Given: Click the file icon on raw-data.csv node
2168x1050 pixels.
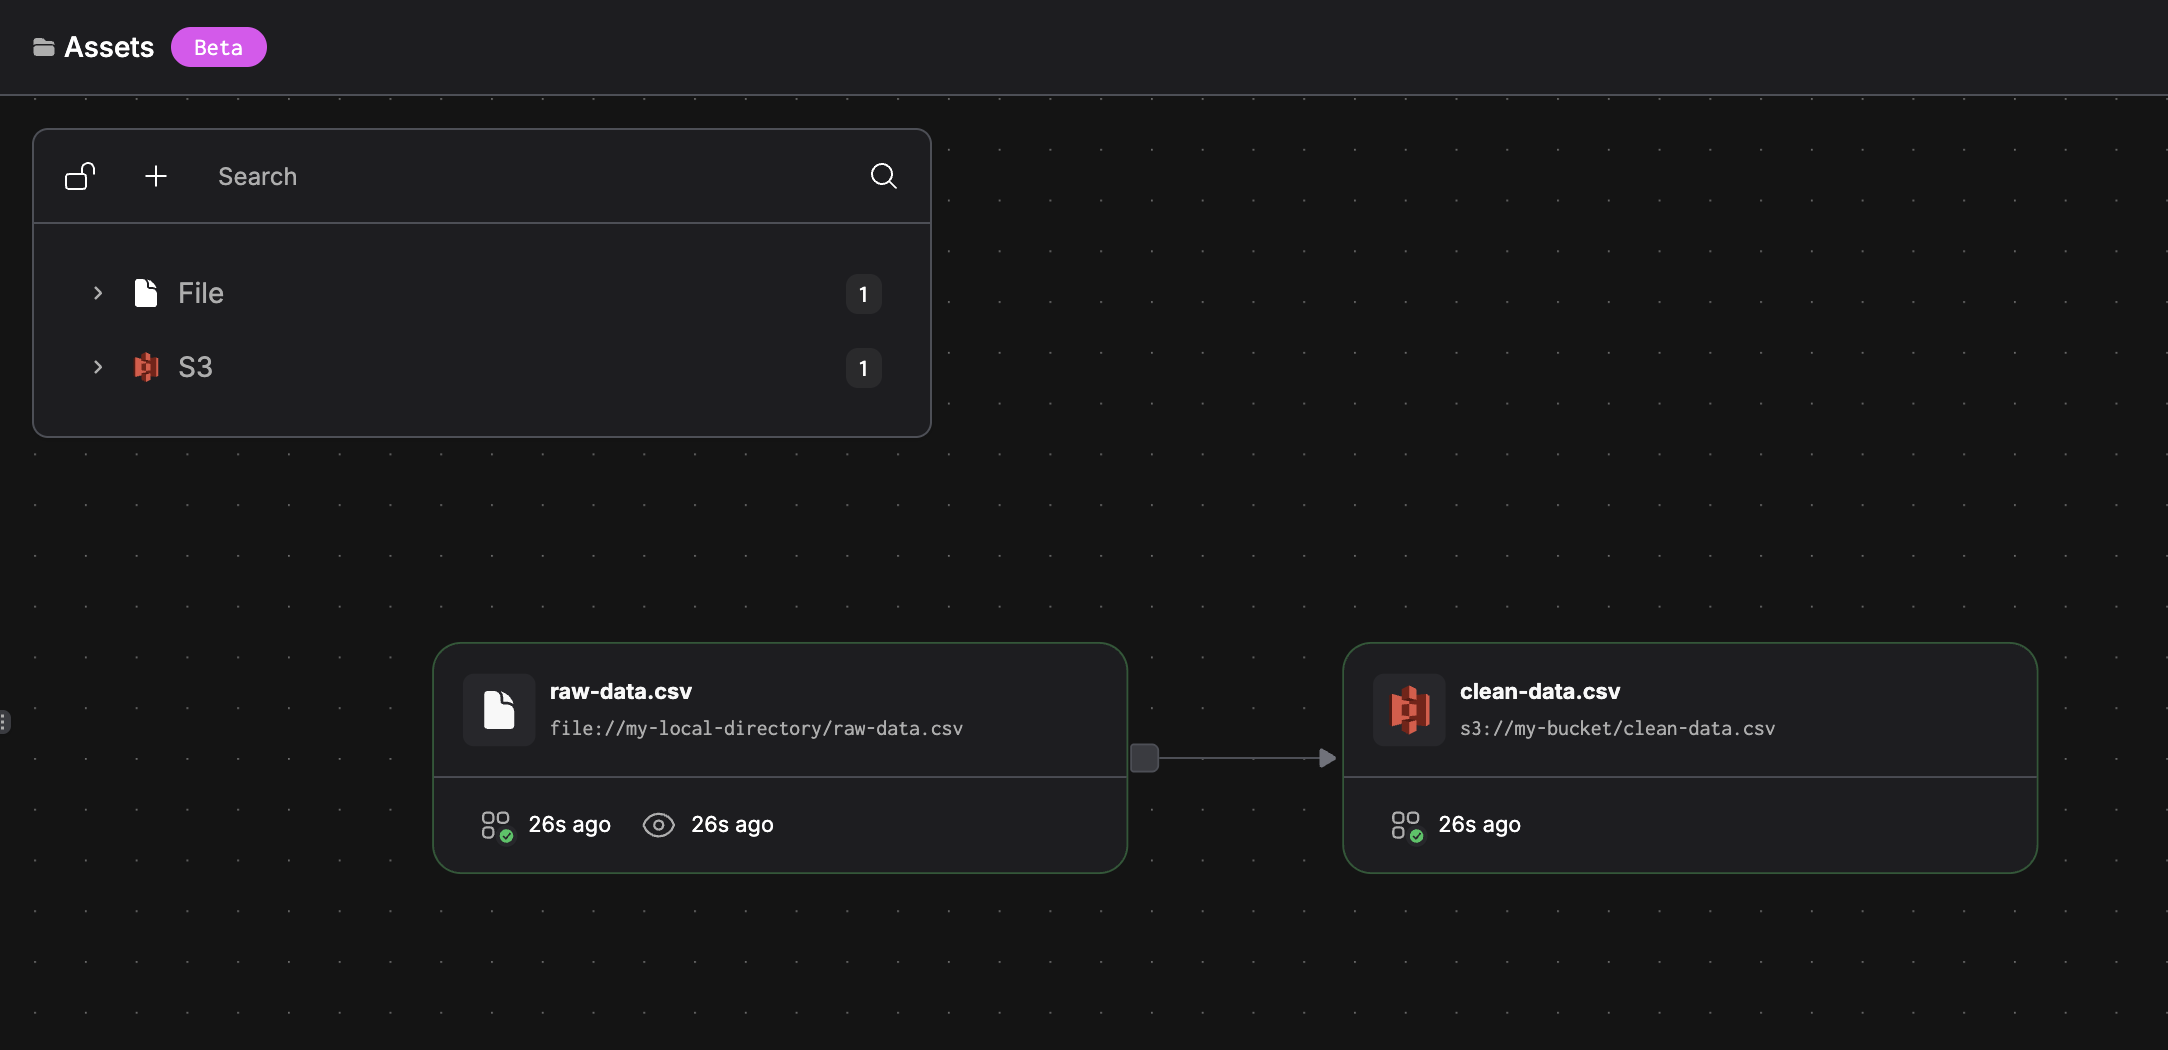Looking at the screenshot, I should tap(498, 710).
